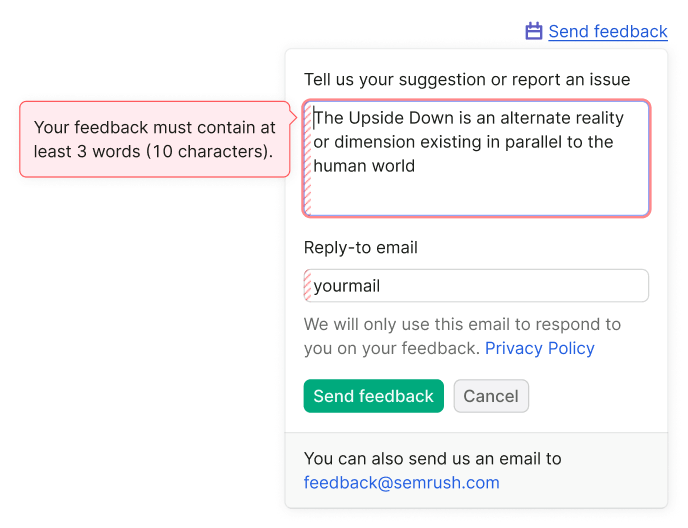Viewport: 688px width, 528px height.
Task: Click the calendar icon beside Send feedback link
Action: point(534,31)
